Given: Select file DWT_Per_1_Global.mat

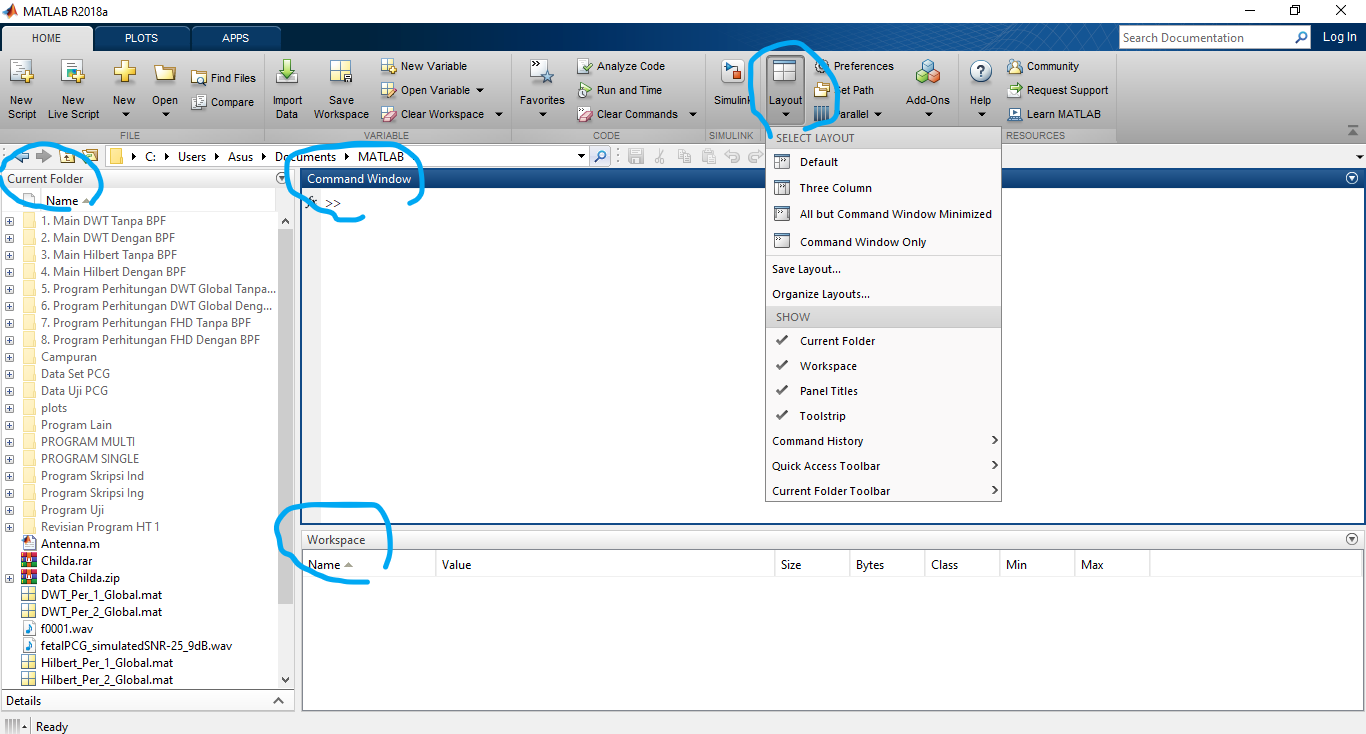Looking at the screenshot, I should 101,595.
